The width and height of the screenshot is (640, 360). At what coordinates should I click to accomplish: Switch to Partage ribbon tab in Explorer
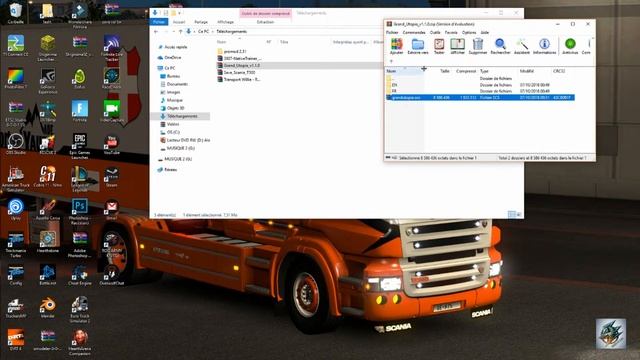201,22
